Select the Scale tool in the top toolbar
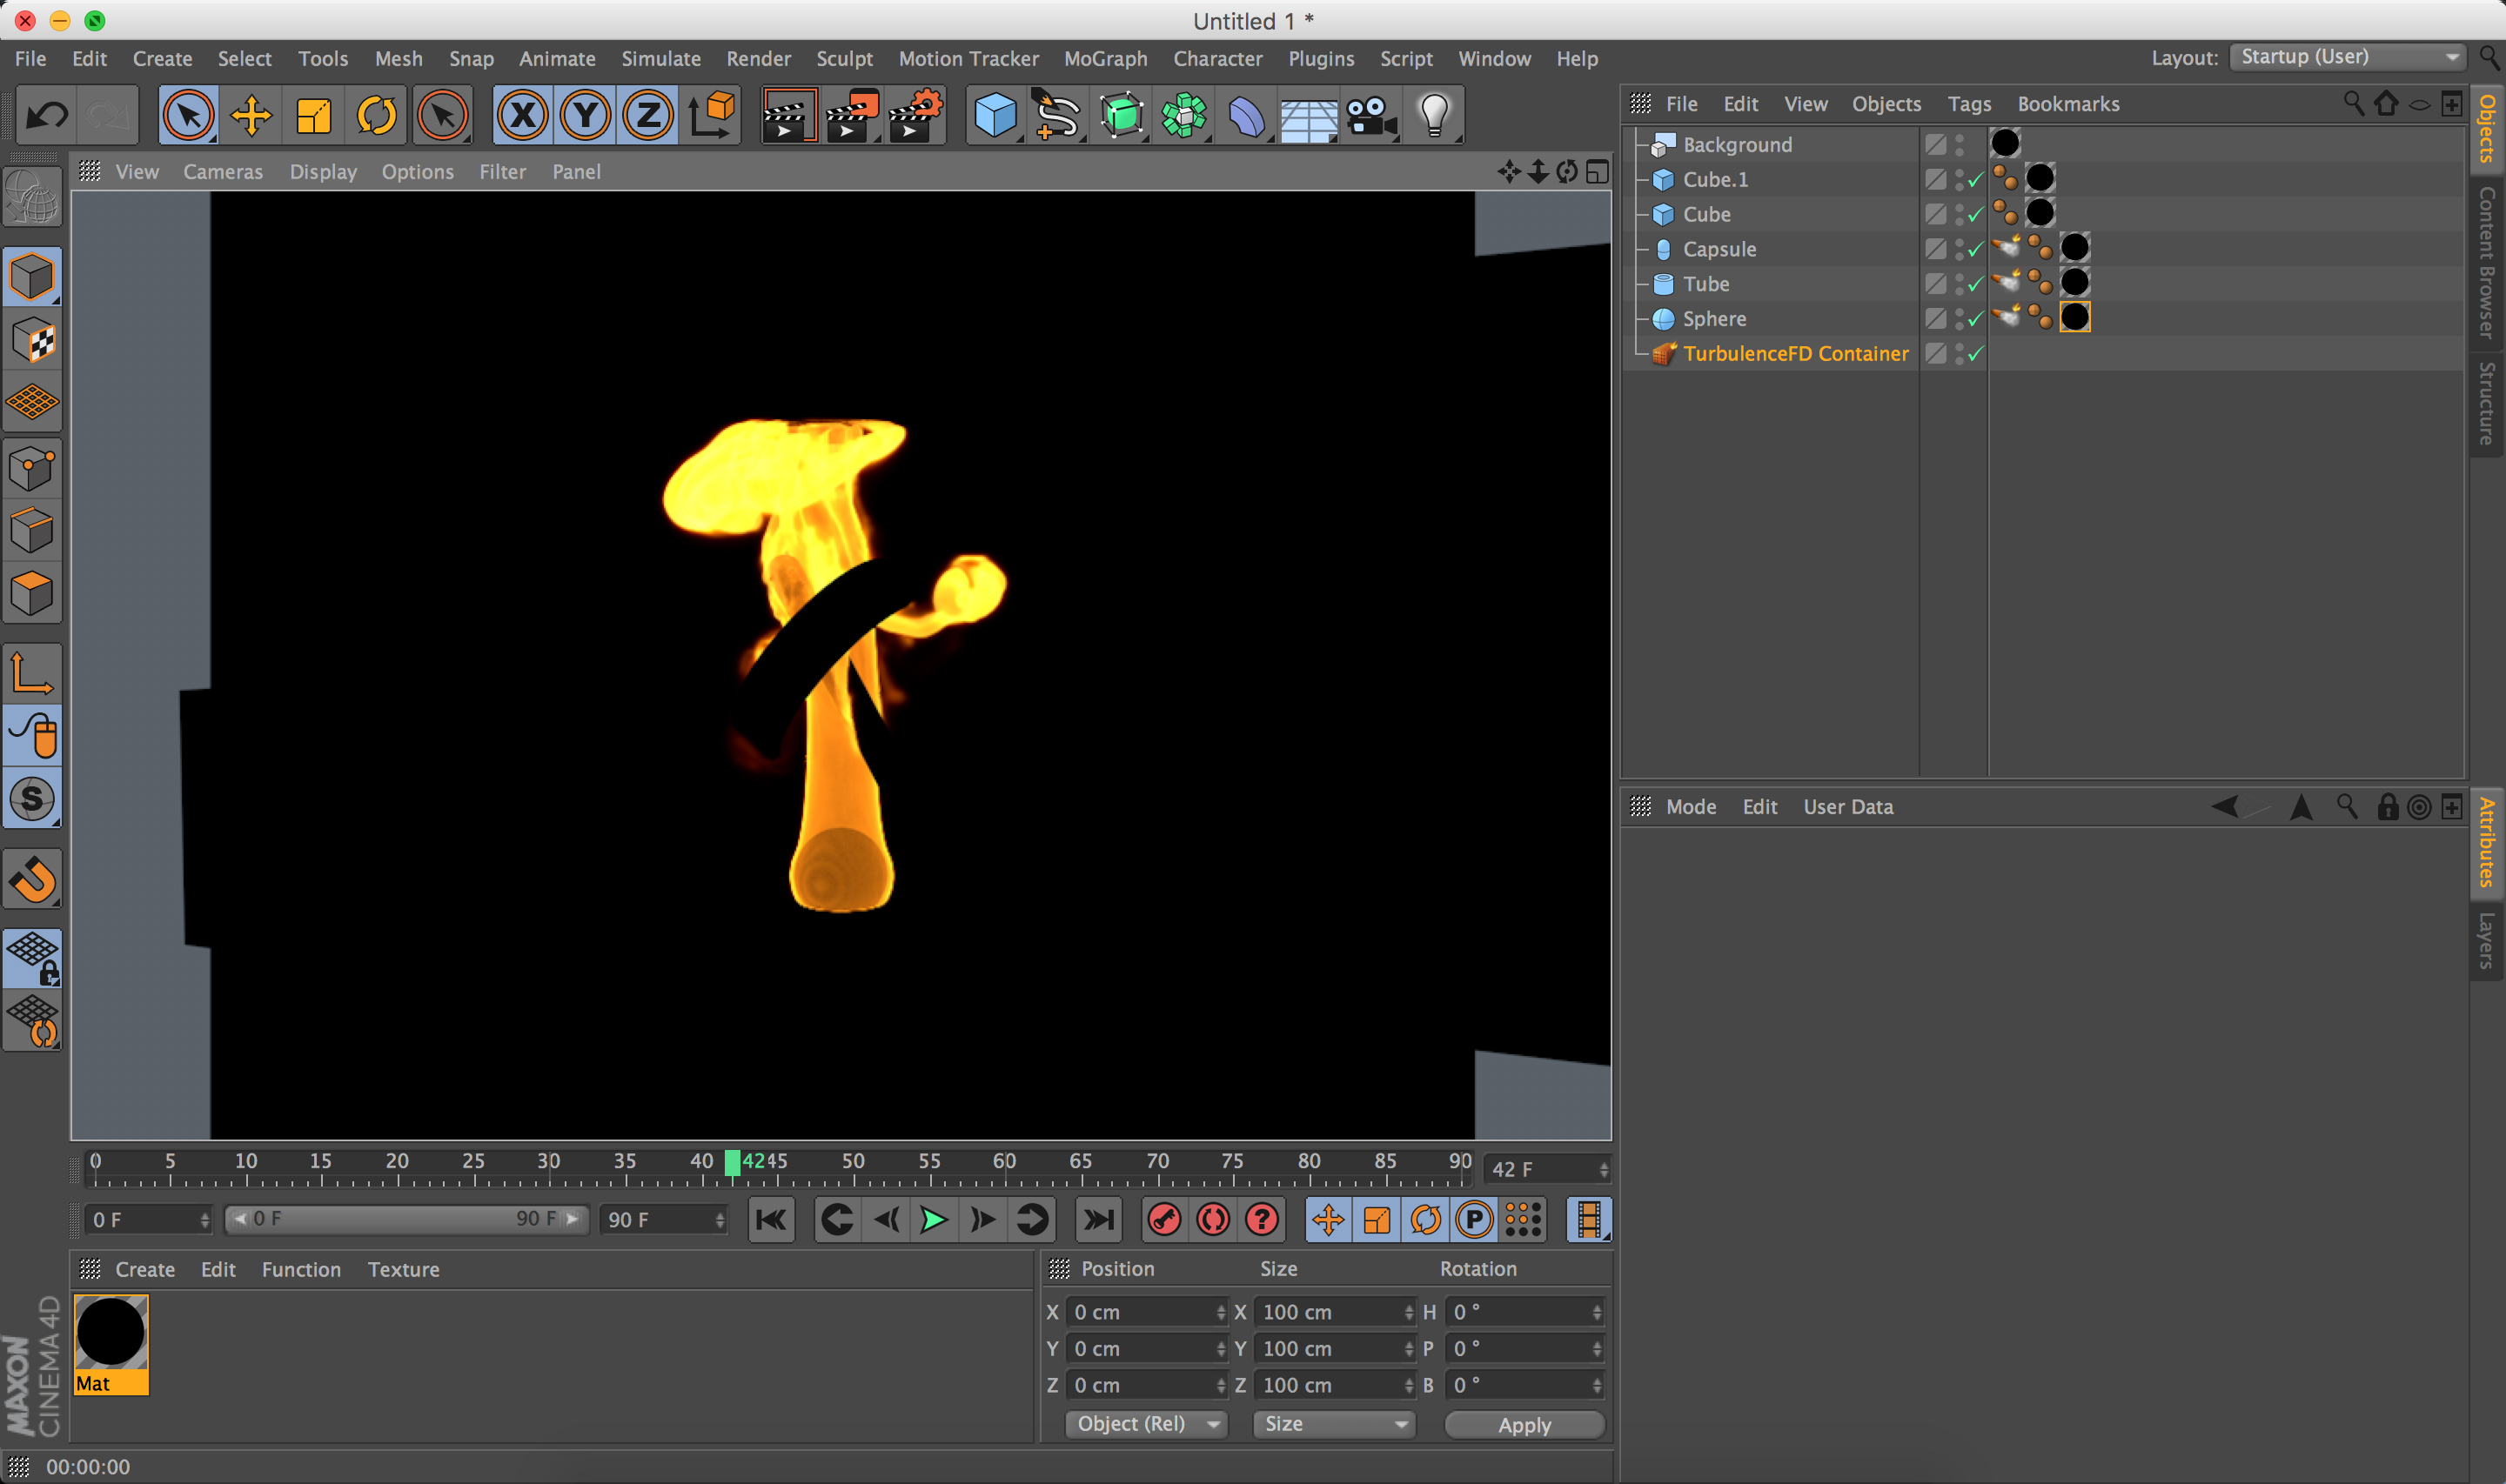Image resolution: width=2506 pixels, height=1484 pixels. (x=314, y=116)
